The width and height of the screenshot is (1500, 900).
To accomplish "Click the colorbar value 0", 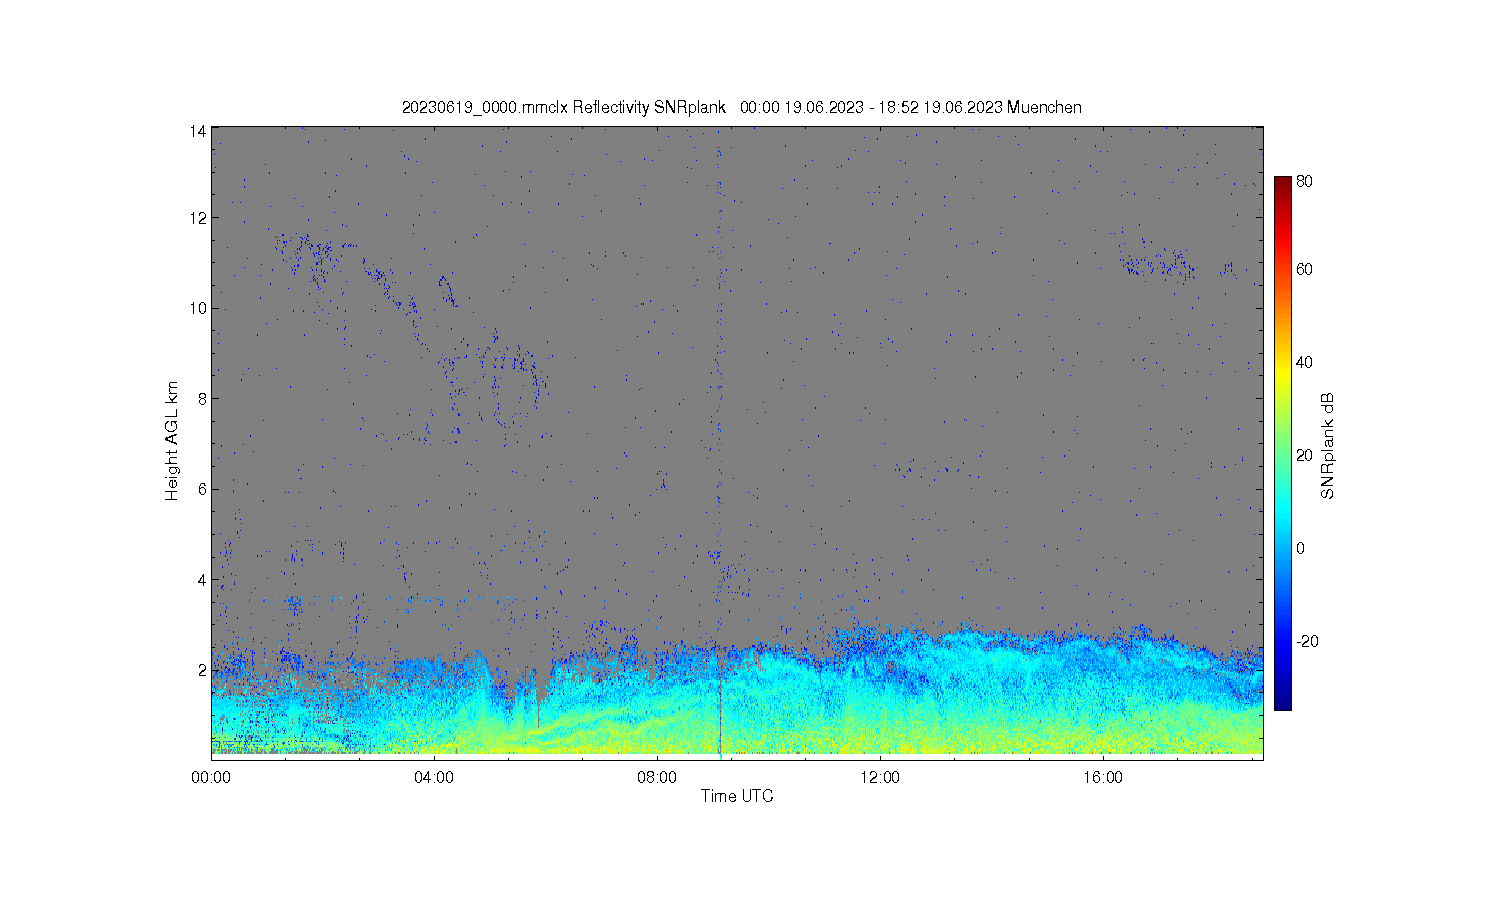I will click(x=1300, y=548).
